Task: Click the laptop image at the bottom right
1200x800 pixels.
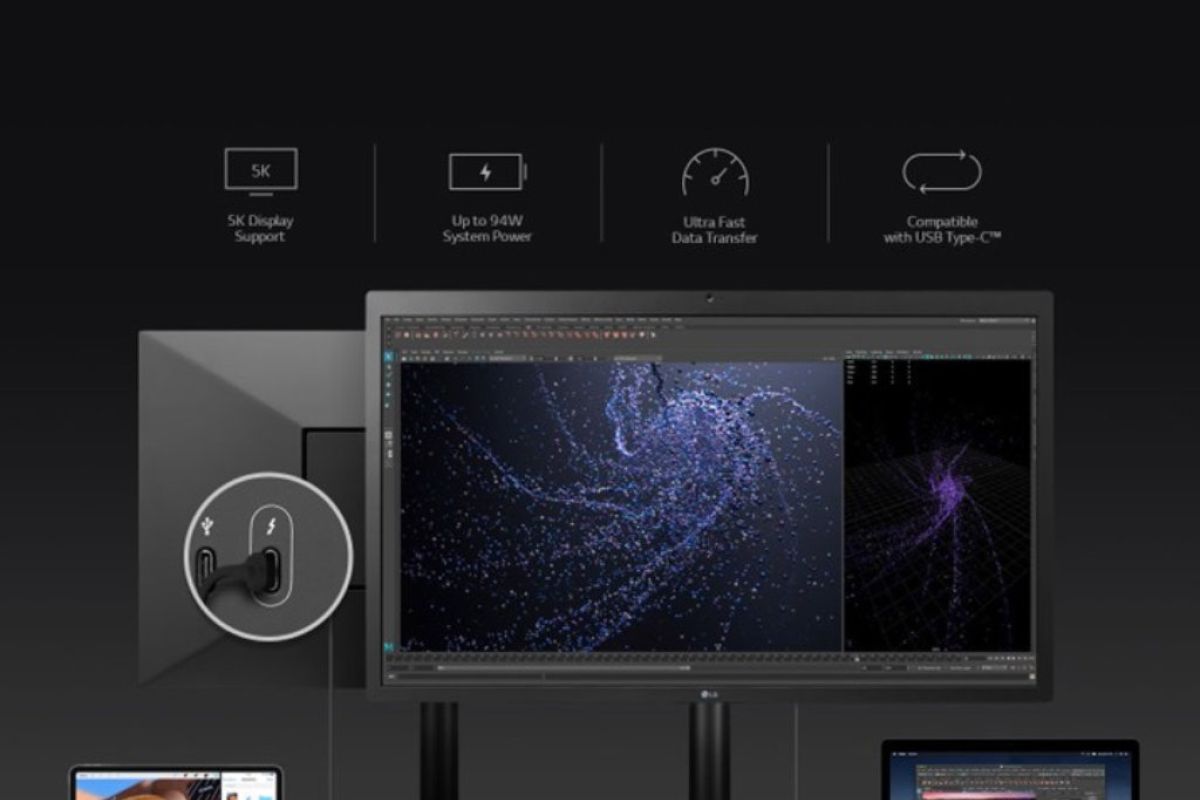Action: pos(1010,770)
